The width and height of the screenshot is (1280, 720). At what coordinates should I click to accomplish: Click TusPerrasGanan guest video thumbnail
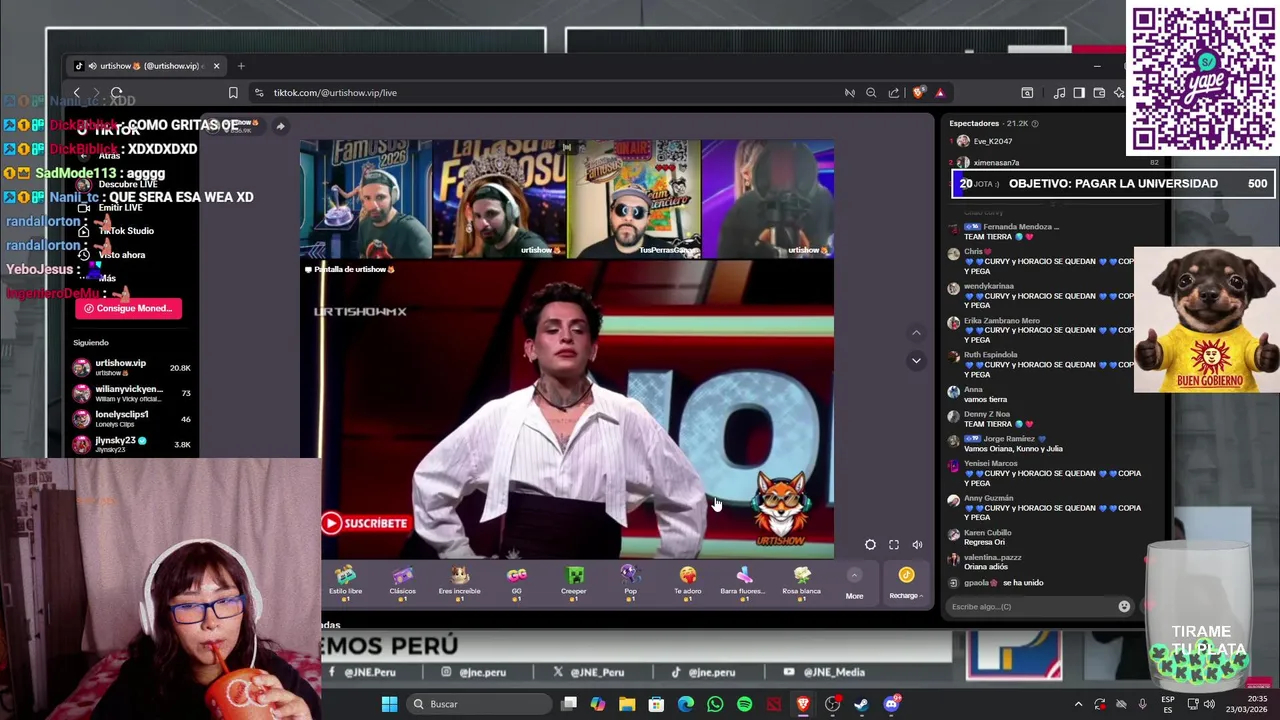point(634,199)
